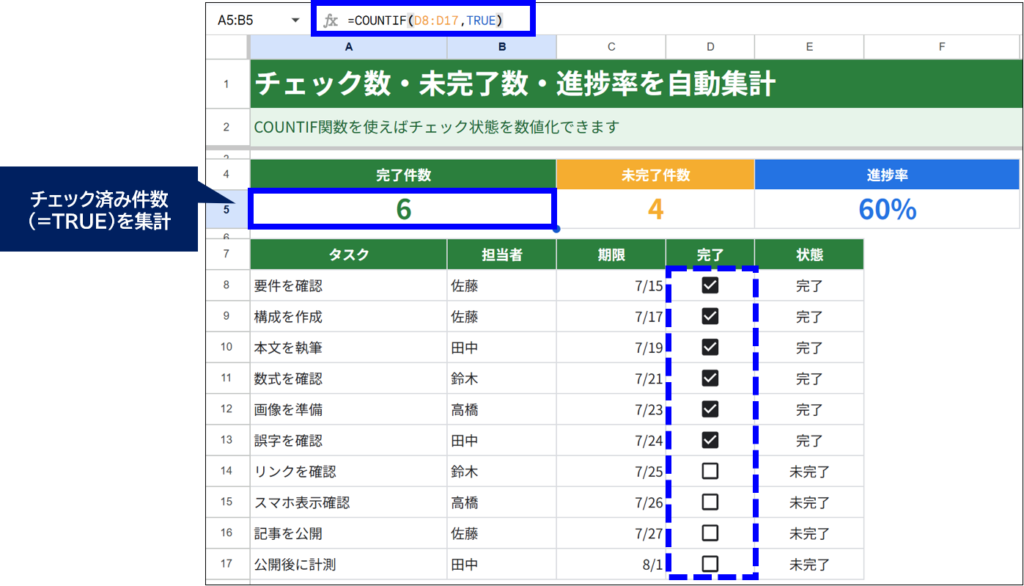The image size is (1024, 586).
Task: Click the fx function icon in formula bar
Action: 331,20
